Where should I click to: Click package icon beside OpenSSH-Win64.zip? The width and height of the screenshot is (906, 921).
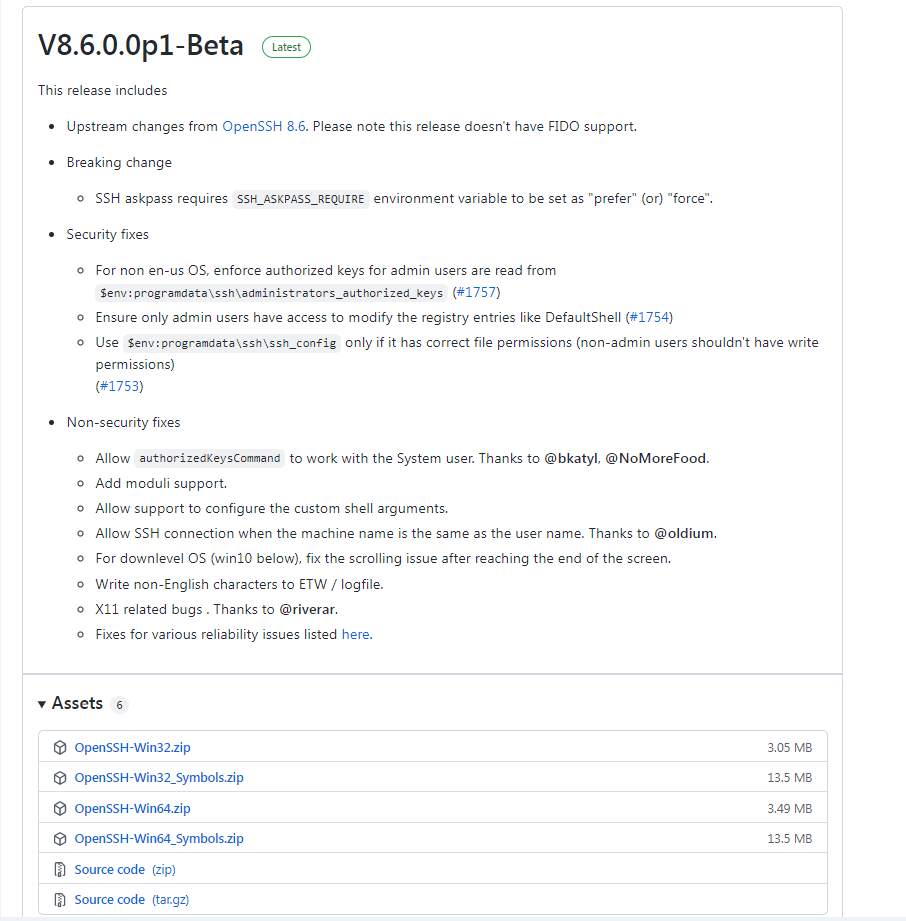pos(60,808)
